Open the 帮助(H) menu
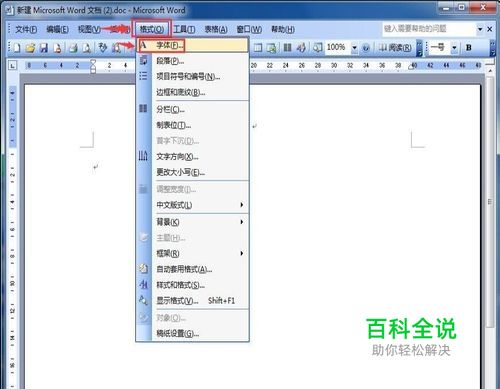 [x=283, y=29]
